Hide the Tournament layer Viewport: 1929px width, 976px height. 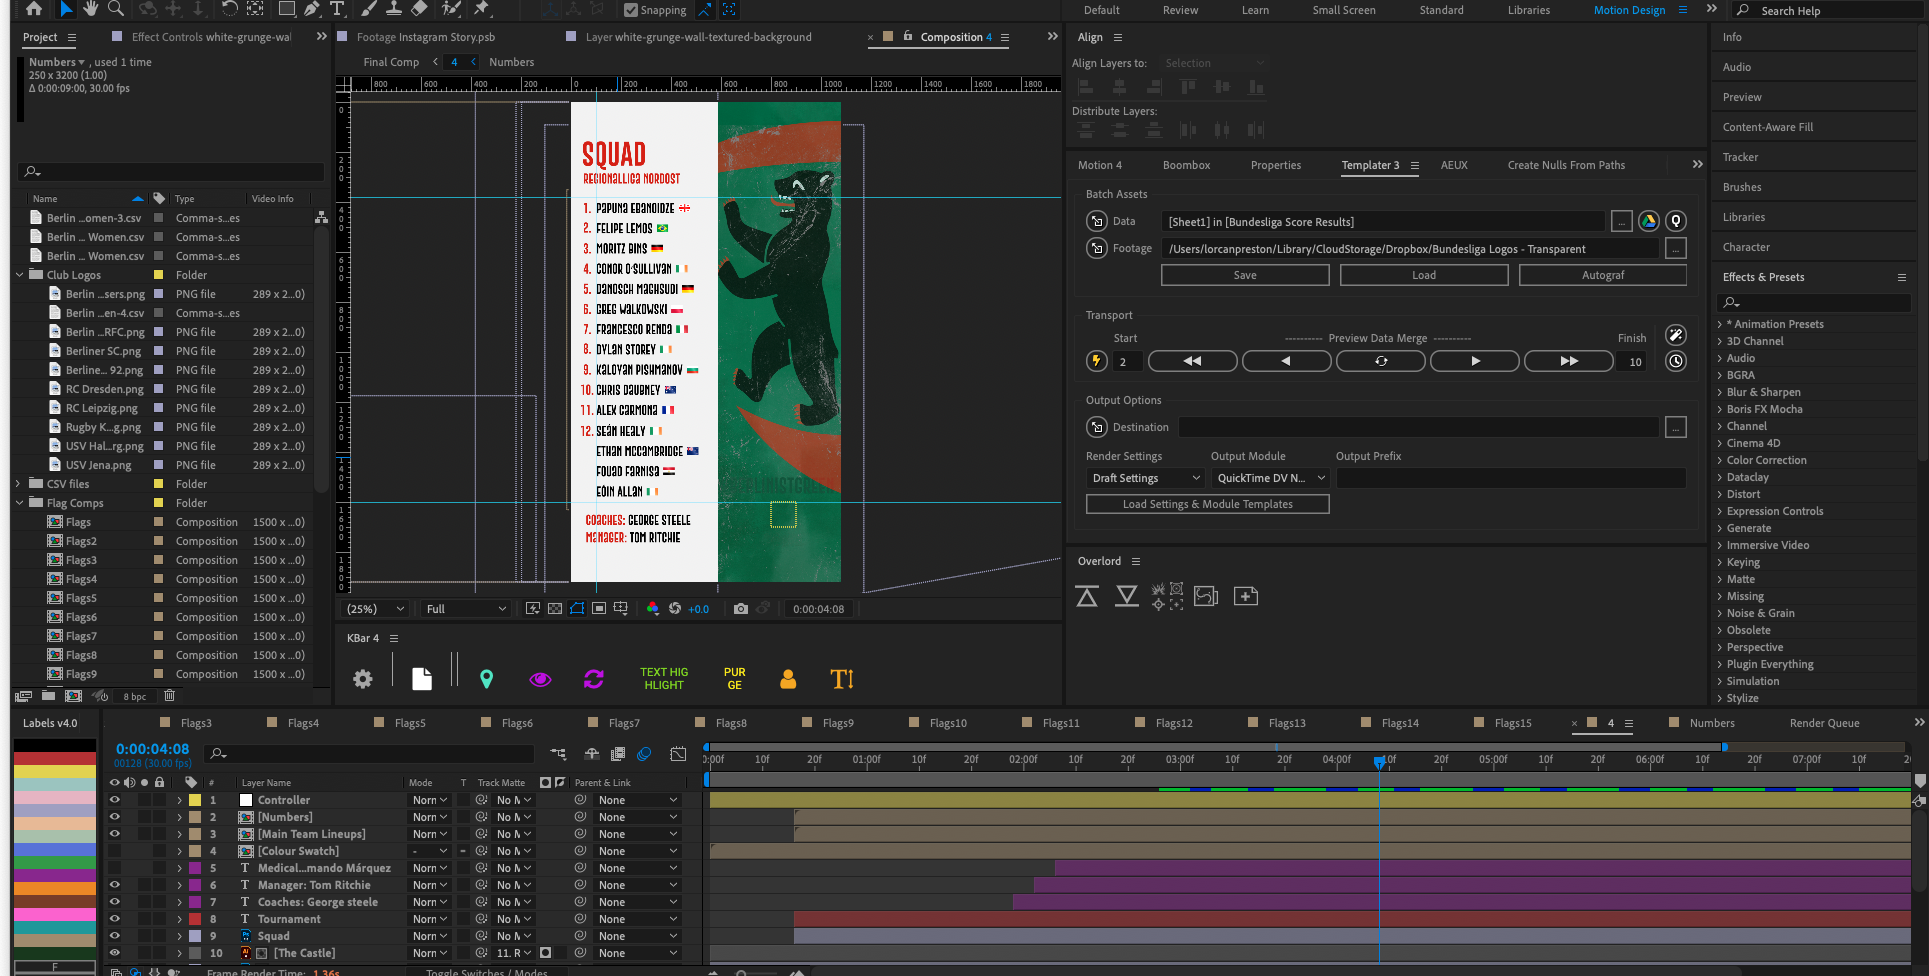pos(114,919)
